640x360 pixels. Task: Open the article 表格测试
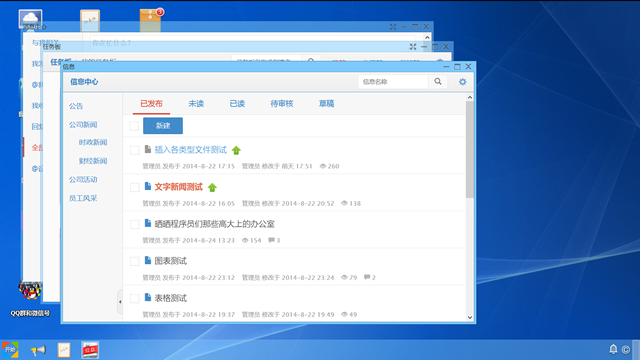(x=171, y=298)
